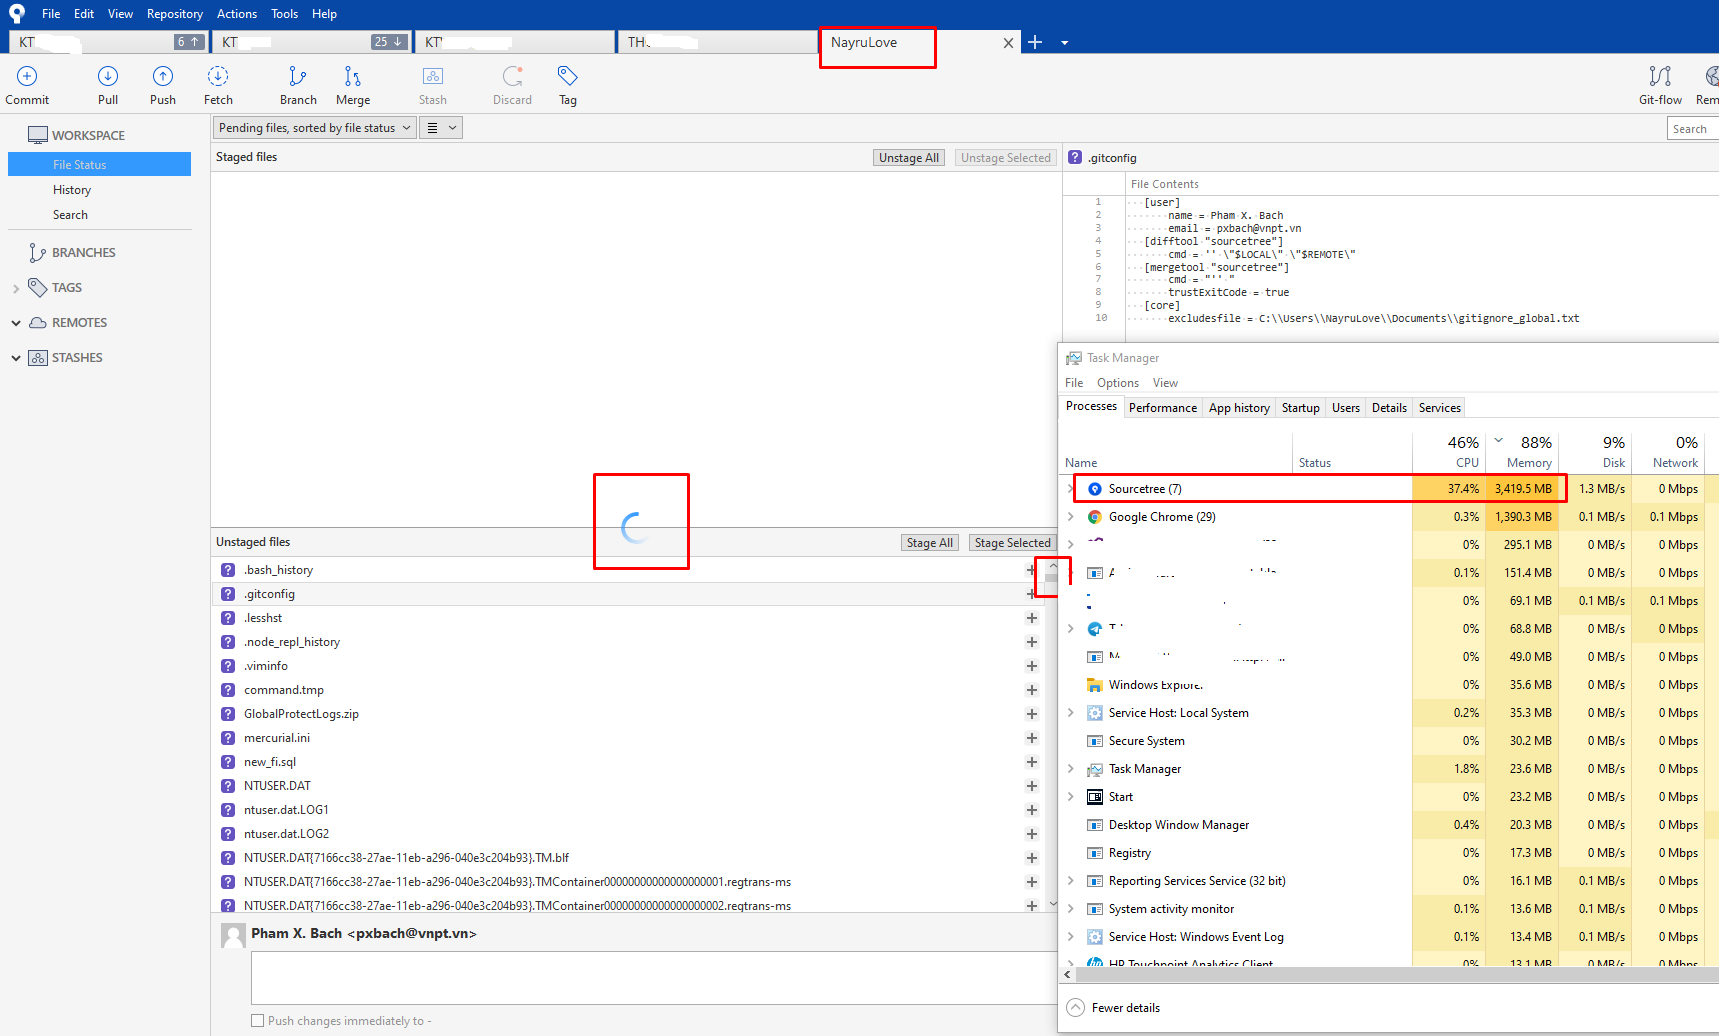Switch to Details tab in Task Manager
The width and height of the screenshot is (1719, 1036).
tap(1389, 408)
